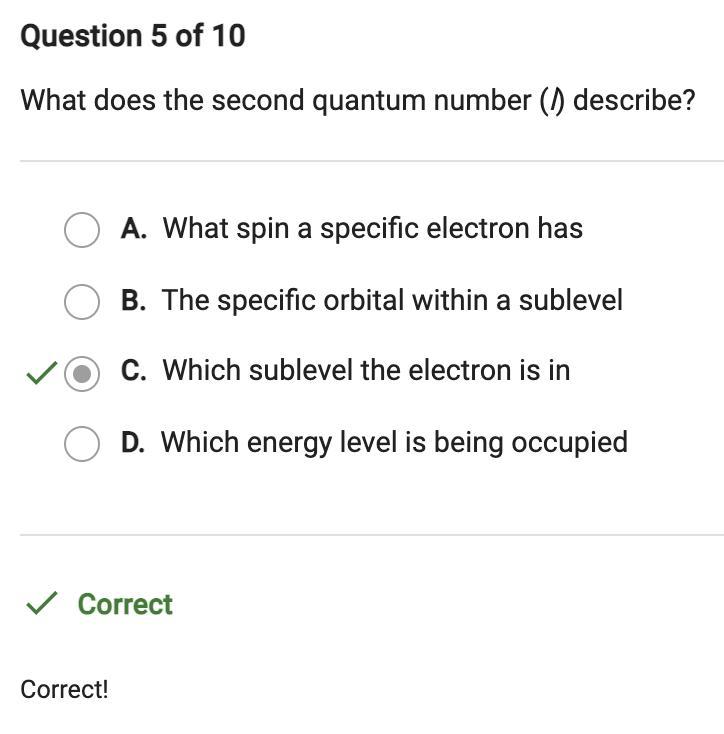724x734 pixels.
Task: Choose answer text 'What spin a specific electron has'
Action: coord(373,229)
